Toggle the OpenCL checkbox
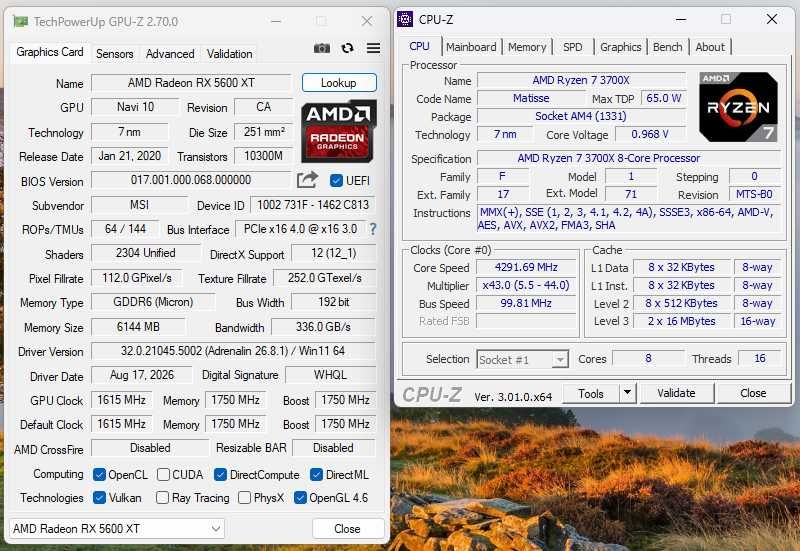The image size is (800, 551). (99, 474)
